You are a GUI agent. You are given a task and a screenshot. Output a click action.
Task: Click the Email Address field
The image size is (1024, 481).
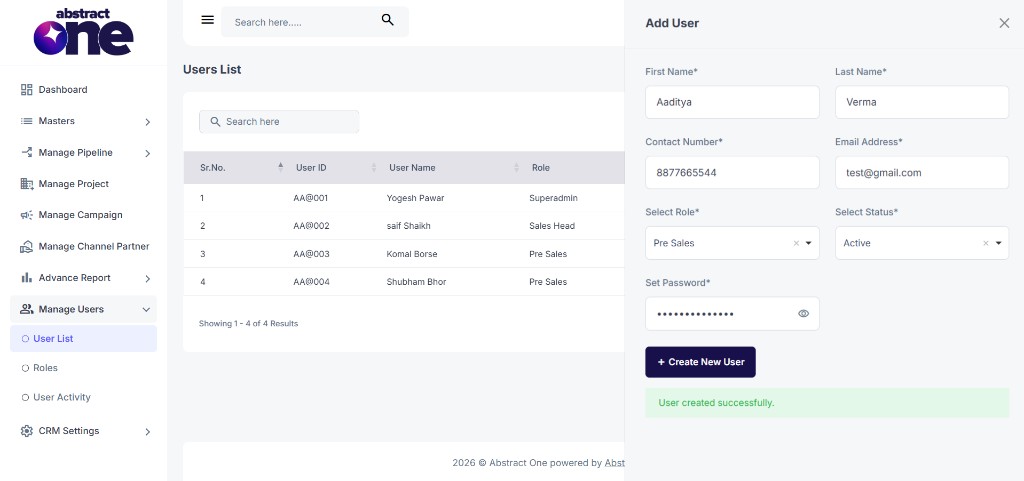922,172
